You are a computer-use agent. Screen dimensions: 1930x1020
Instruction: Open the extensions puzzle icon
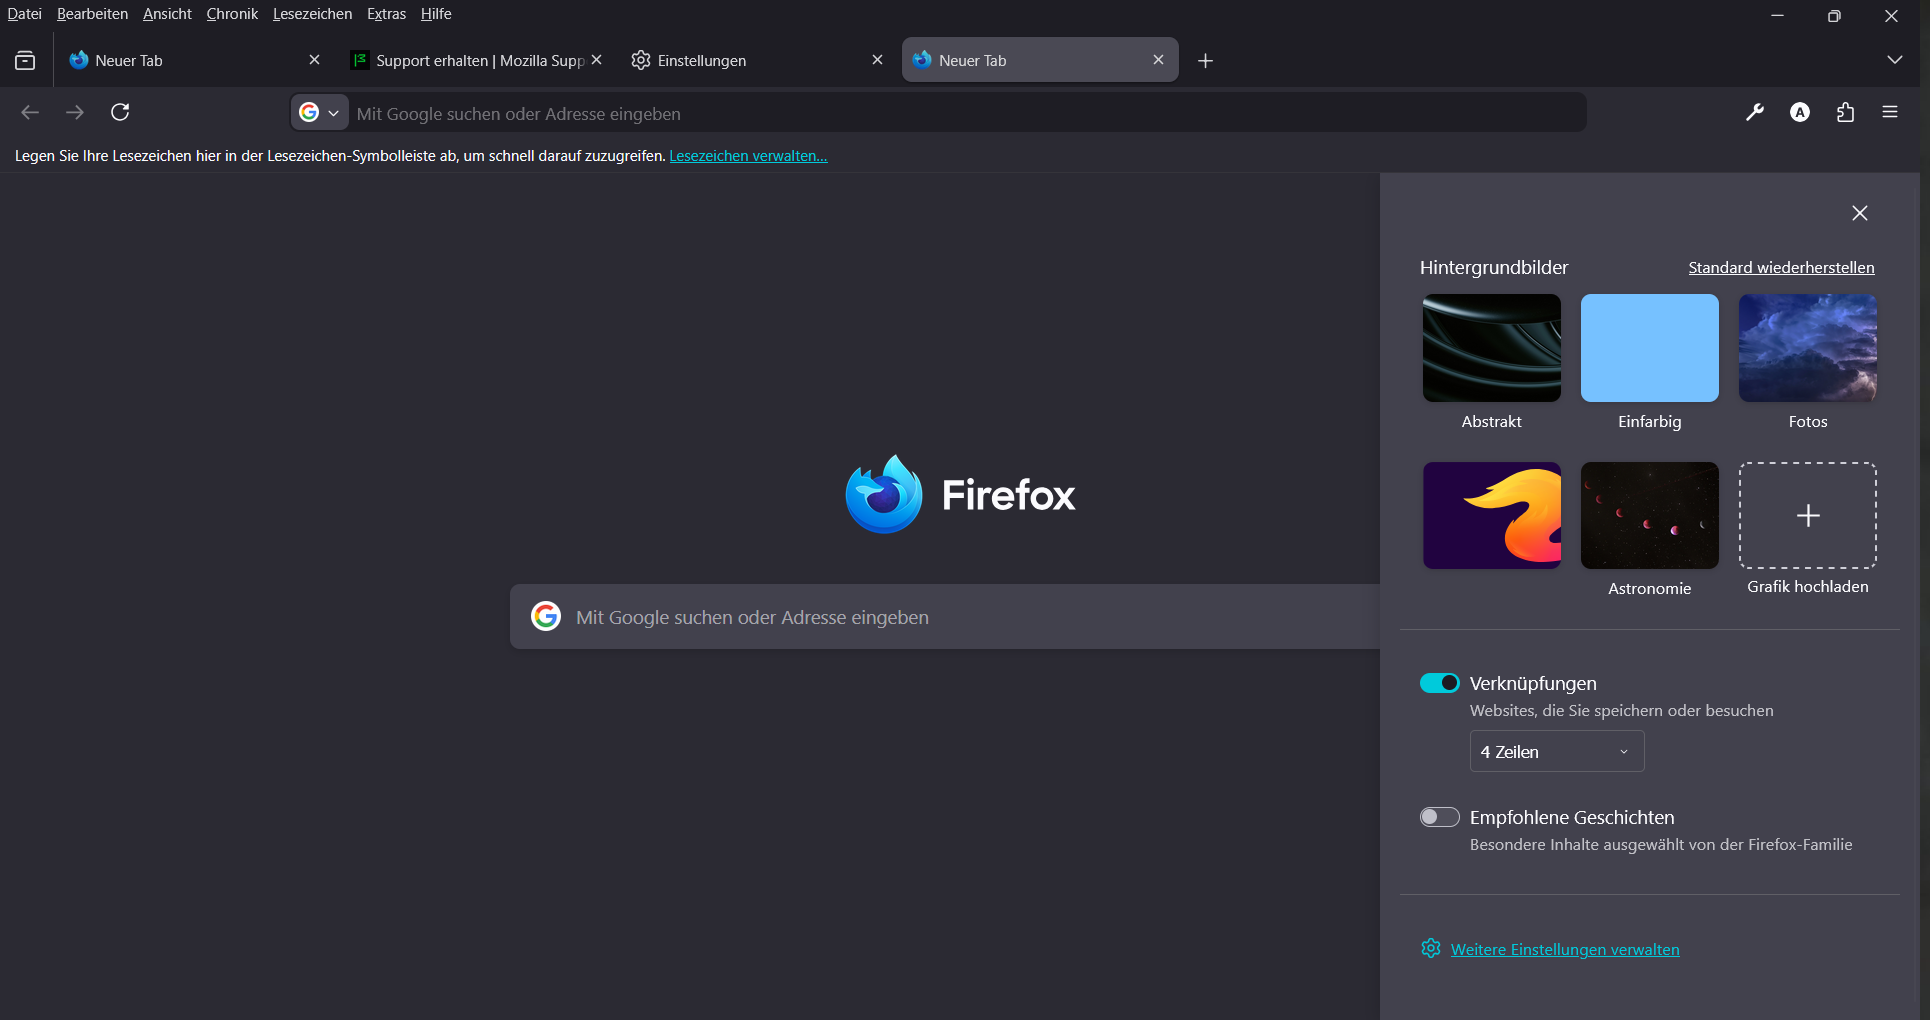pos(1845,112)
